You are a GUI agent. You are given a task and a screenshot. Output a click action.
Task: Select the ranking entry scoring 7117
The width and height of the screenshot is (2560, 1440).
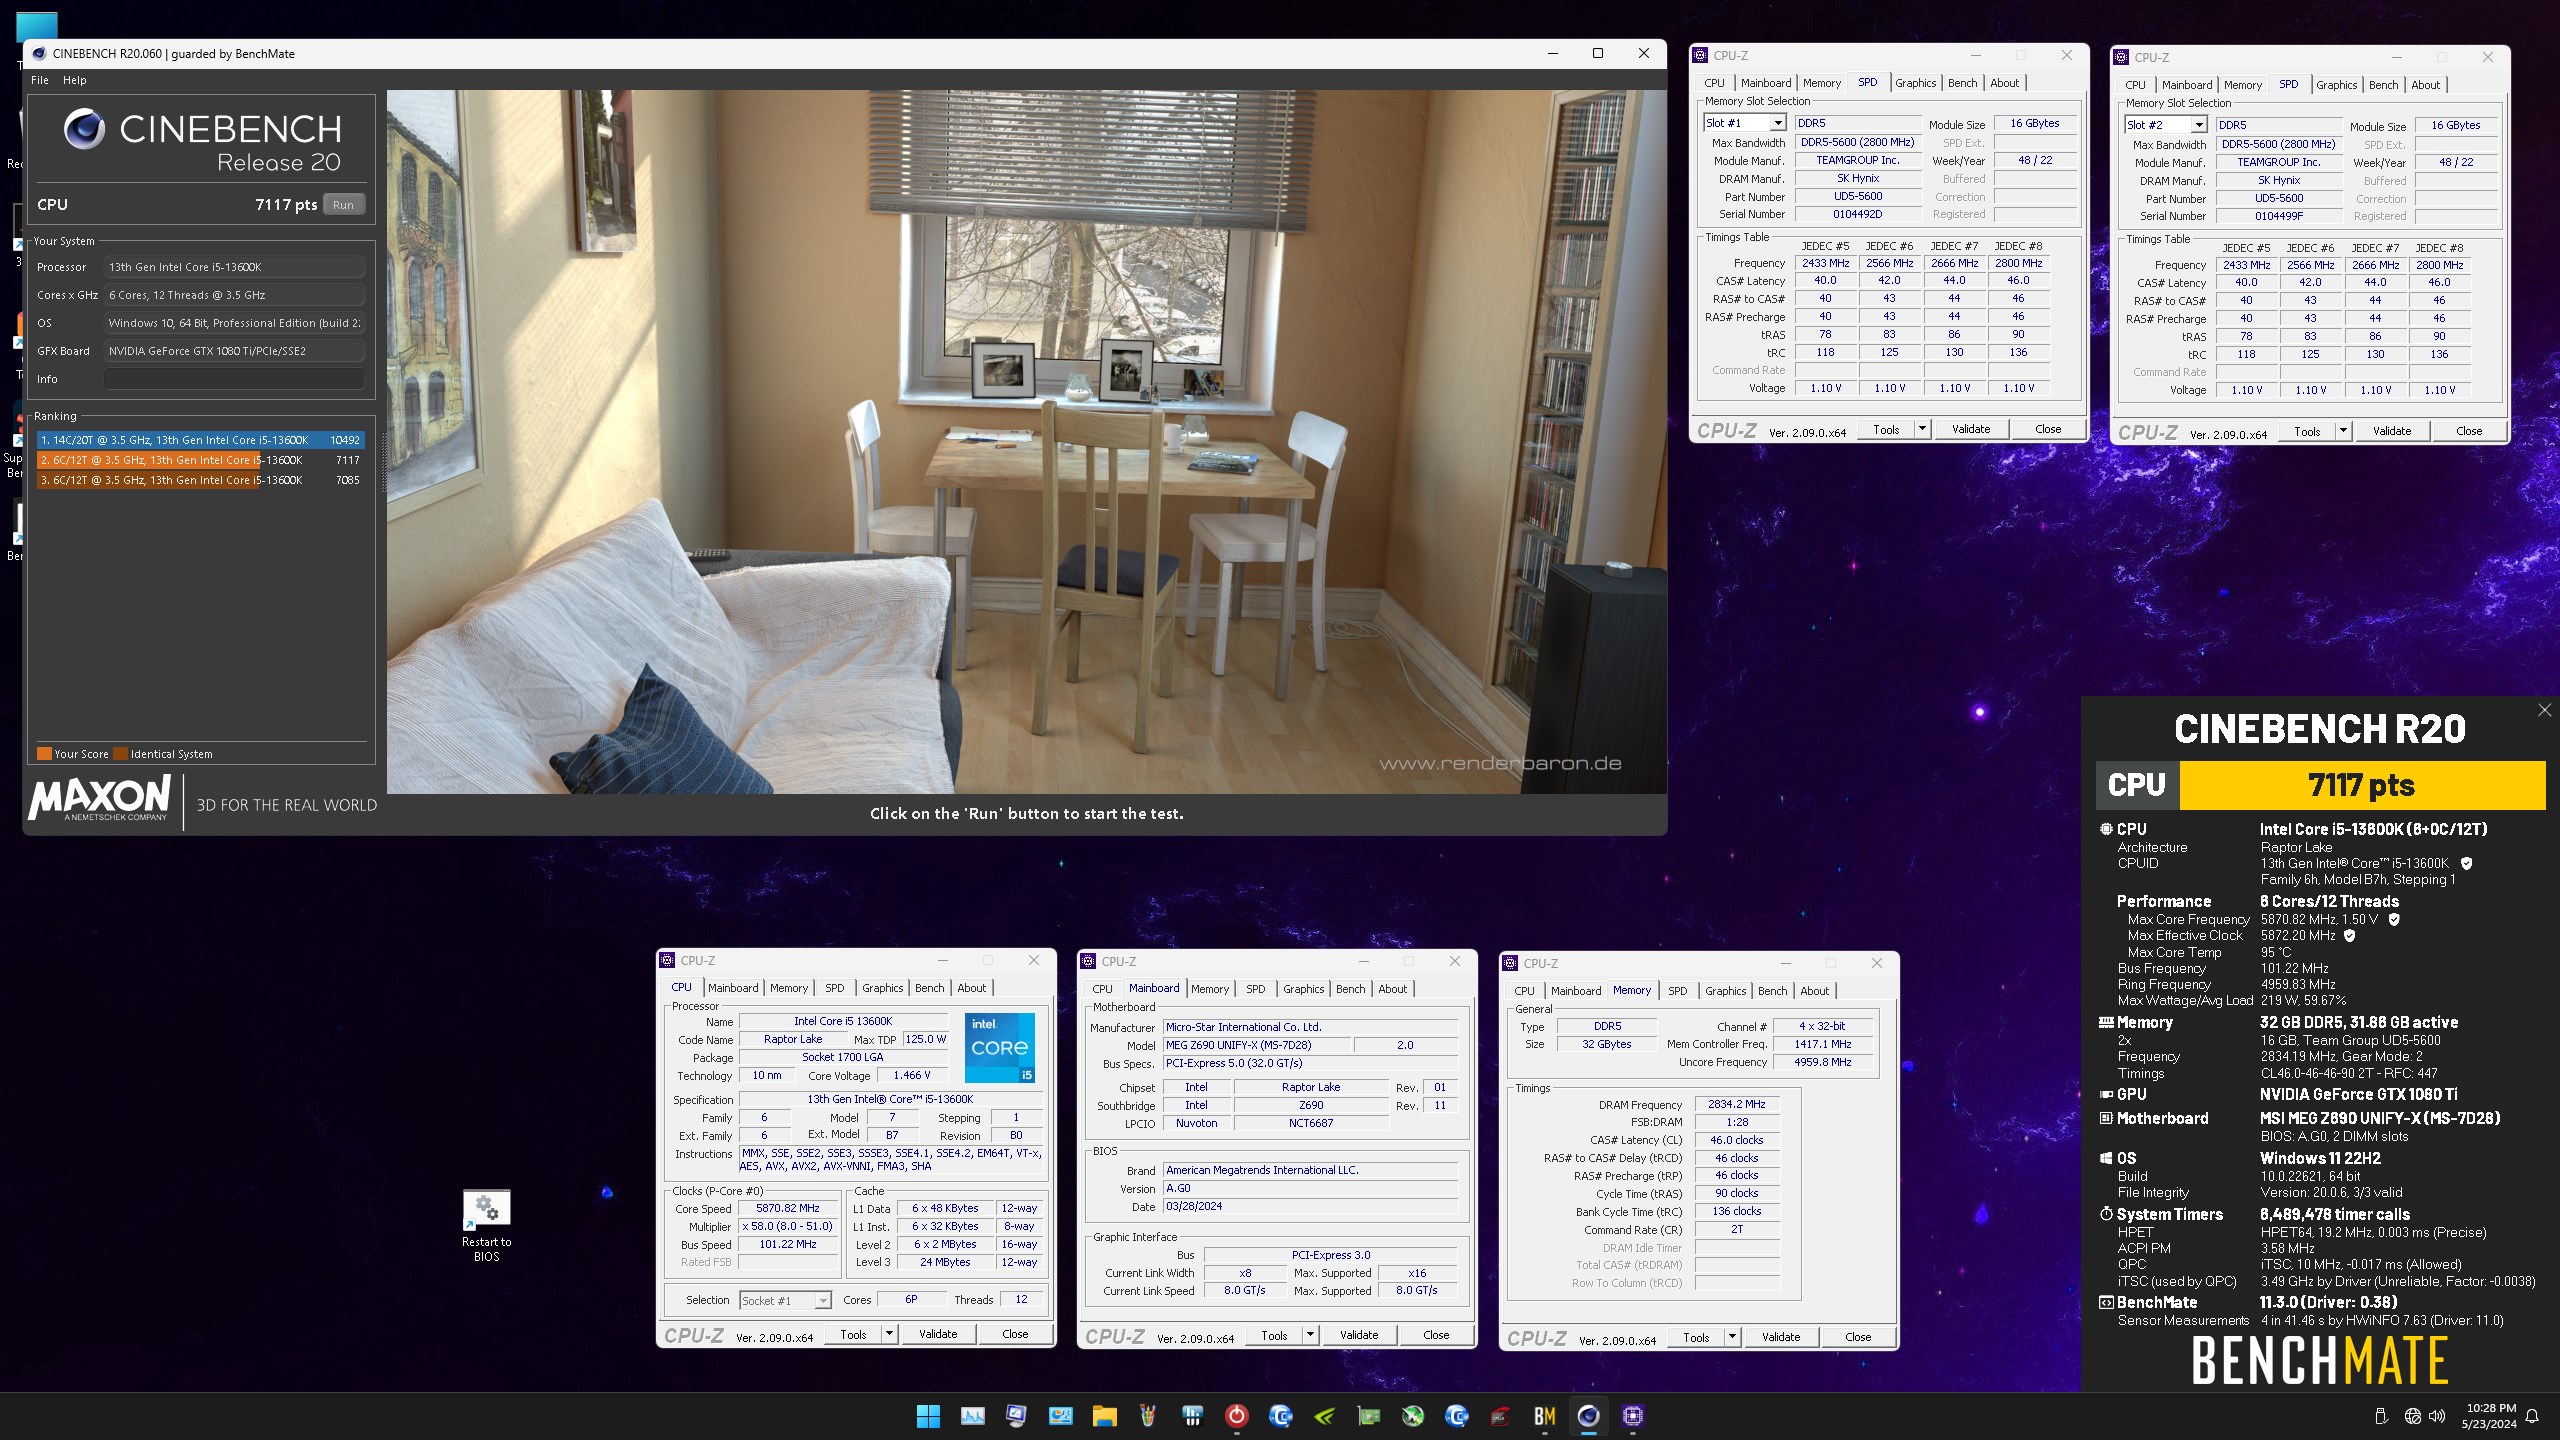point(200,460)
